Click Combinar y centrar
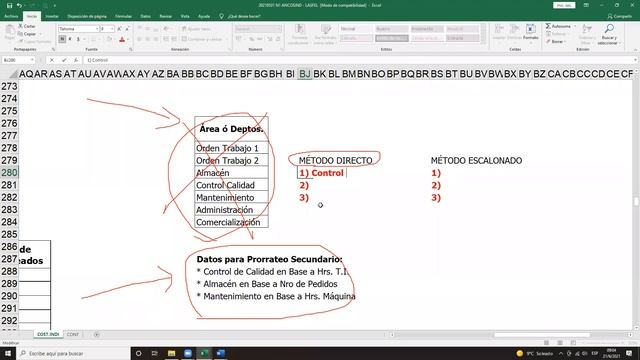This screenshot has height=360, width=640. [202, 39]
